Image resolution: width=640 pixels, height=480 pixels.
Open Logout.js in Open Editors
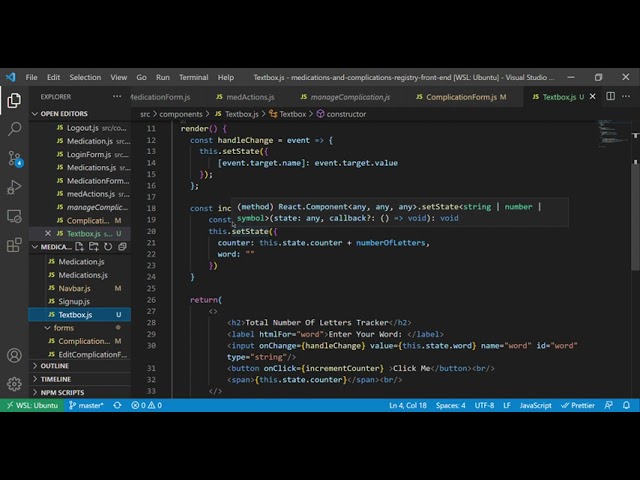click(80, 128)
